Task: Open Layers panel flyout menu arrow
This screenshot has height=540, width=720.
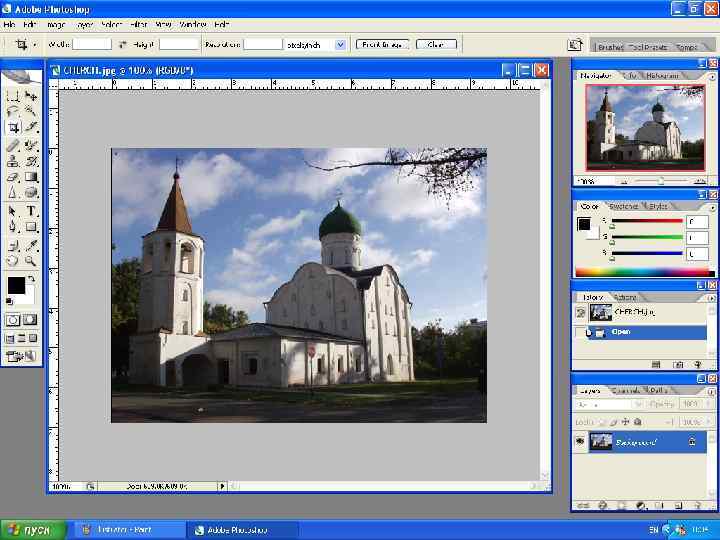Action: click(x=711, y=391)
